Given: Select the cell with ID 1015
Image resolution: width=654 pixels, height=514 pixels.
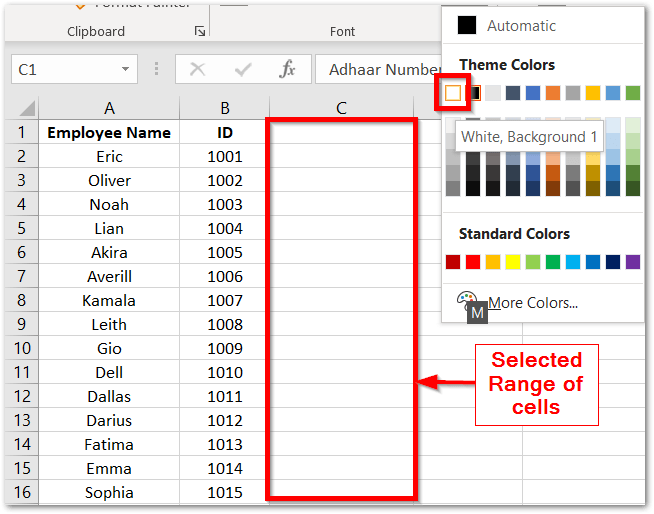Looking at the screenshot, I should 225,492.
